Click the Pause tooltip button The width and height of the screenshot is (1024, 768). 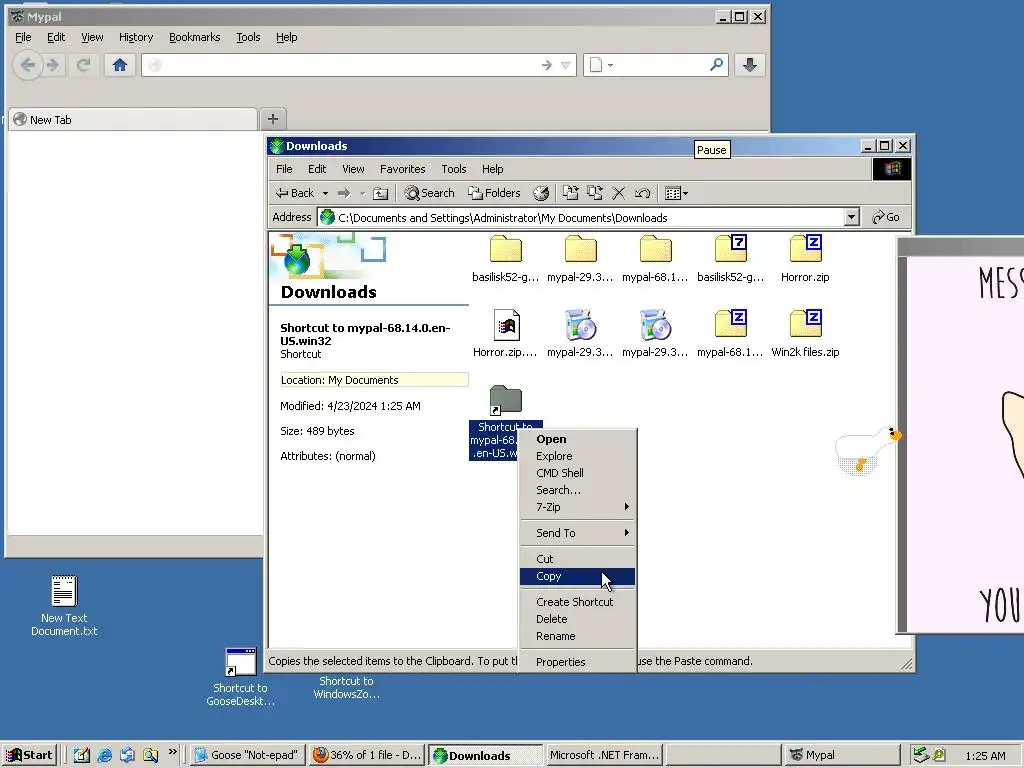click(x=711, y=150)
